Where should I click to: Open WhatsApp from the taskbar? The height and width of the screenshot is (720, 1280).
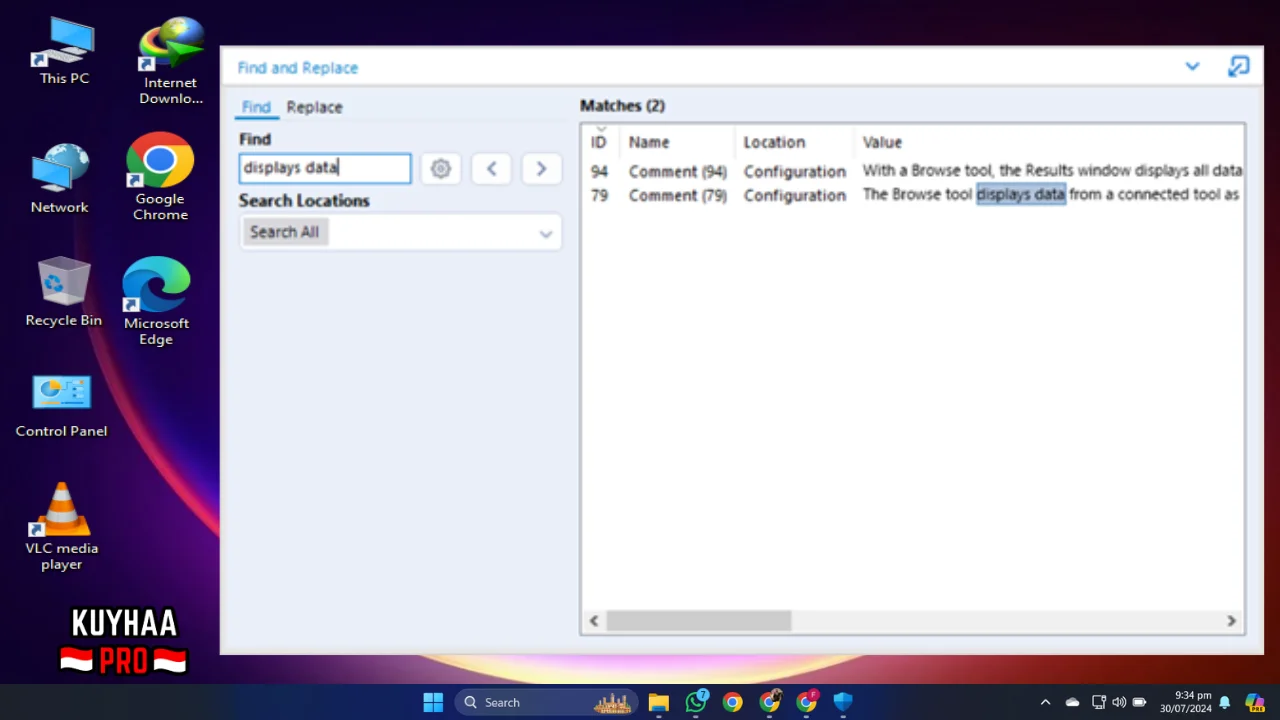[x=696, y=702]
